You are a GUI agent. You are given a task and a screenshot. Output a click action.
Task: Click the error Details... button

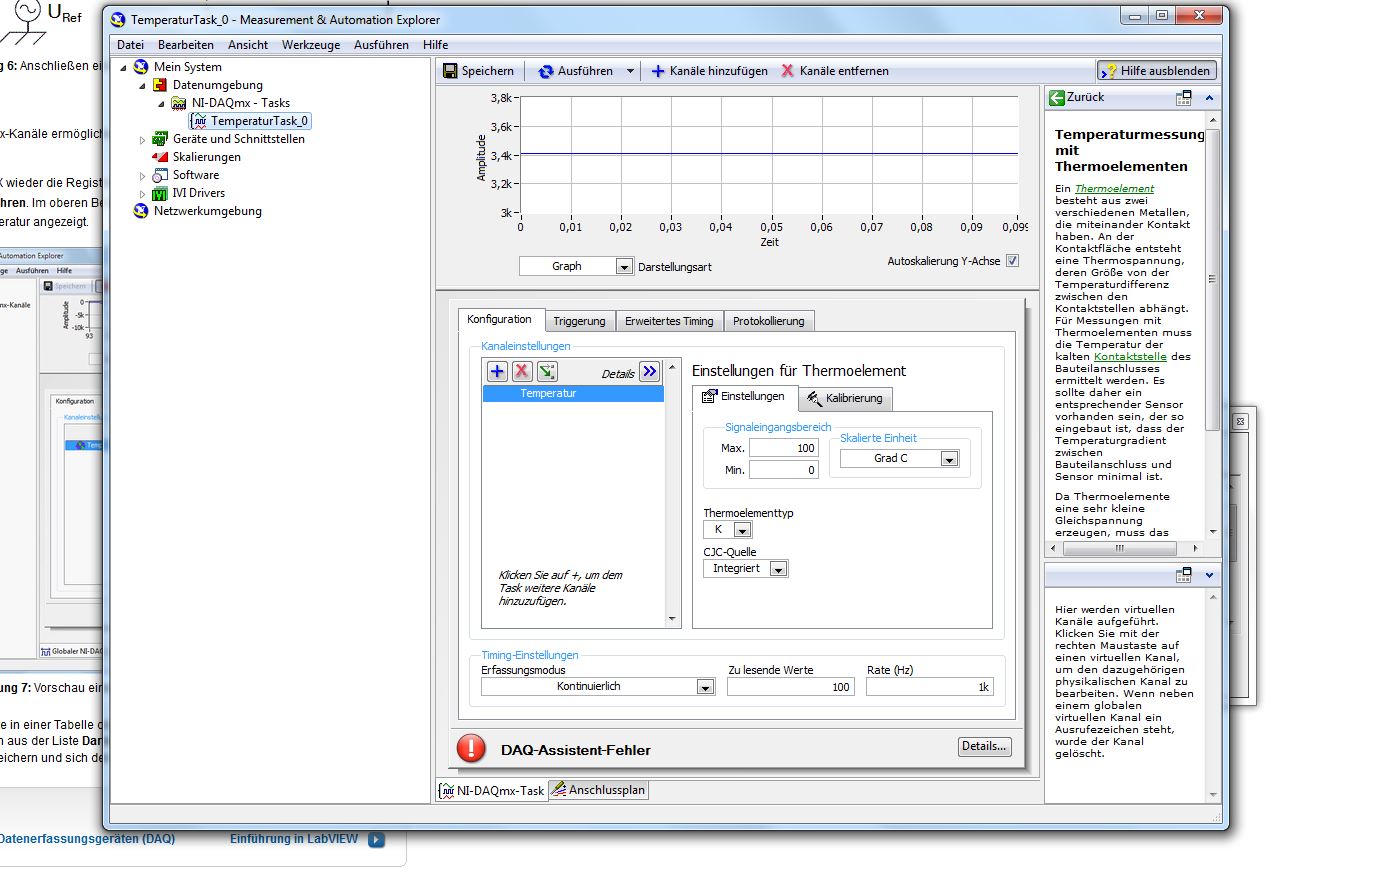click(x=984, y=746)
